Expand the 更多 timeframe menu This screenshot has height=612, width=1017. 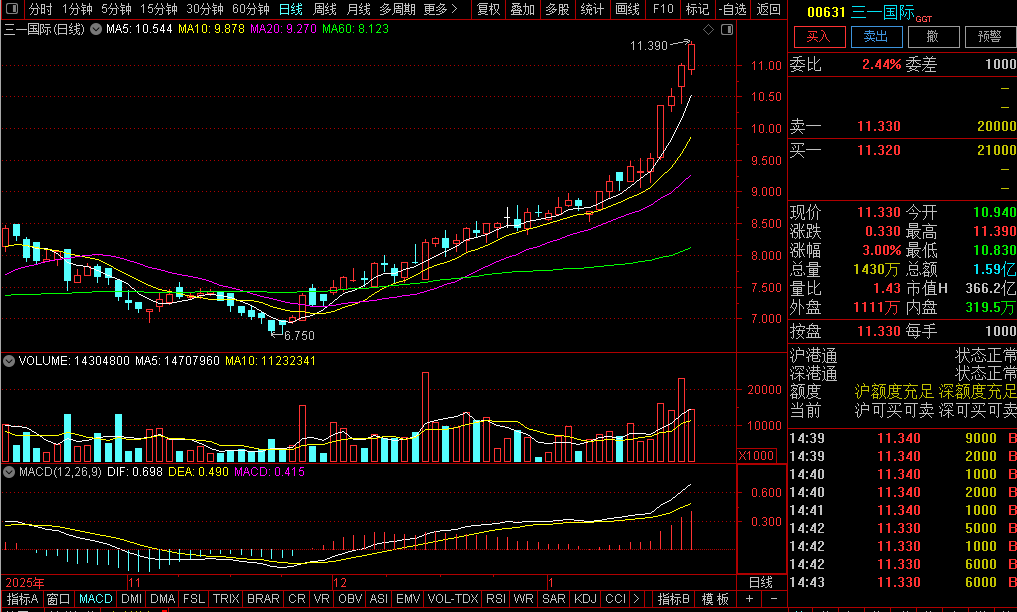pos(440,9)
